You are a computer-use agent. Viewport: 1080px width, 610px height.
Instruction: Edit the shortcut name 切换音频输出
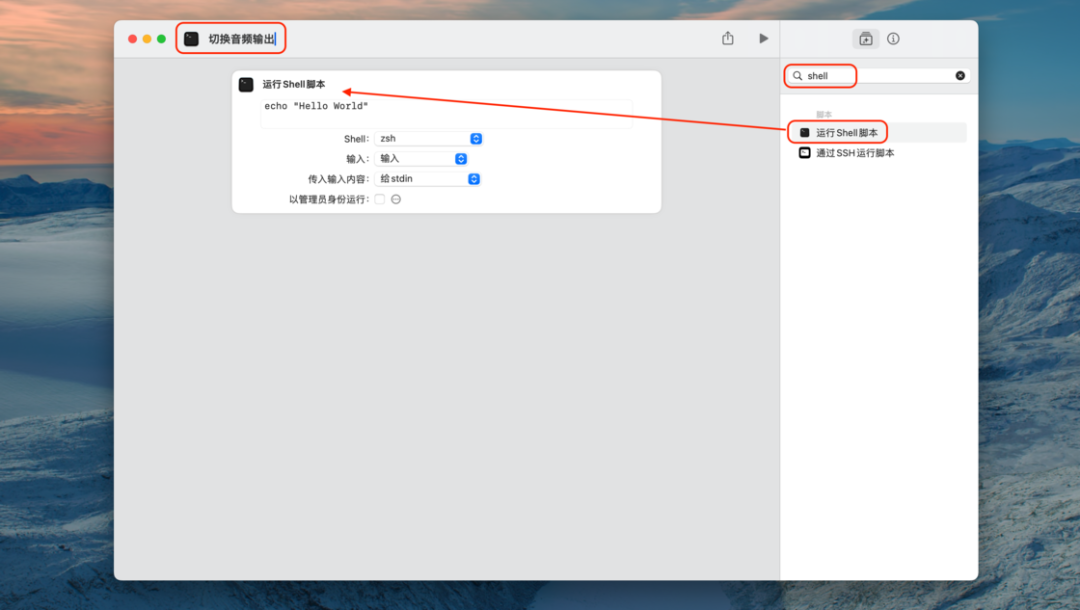242,39
